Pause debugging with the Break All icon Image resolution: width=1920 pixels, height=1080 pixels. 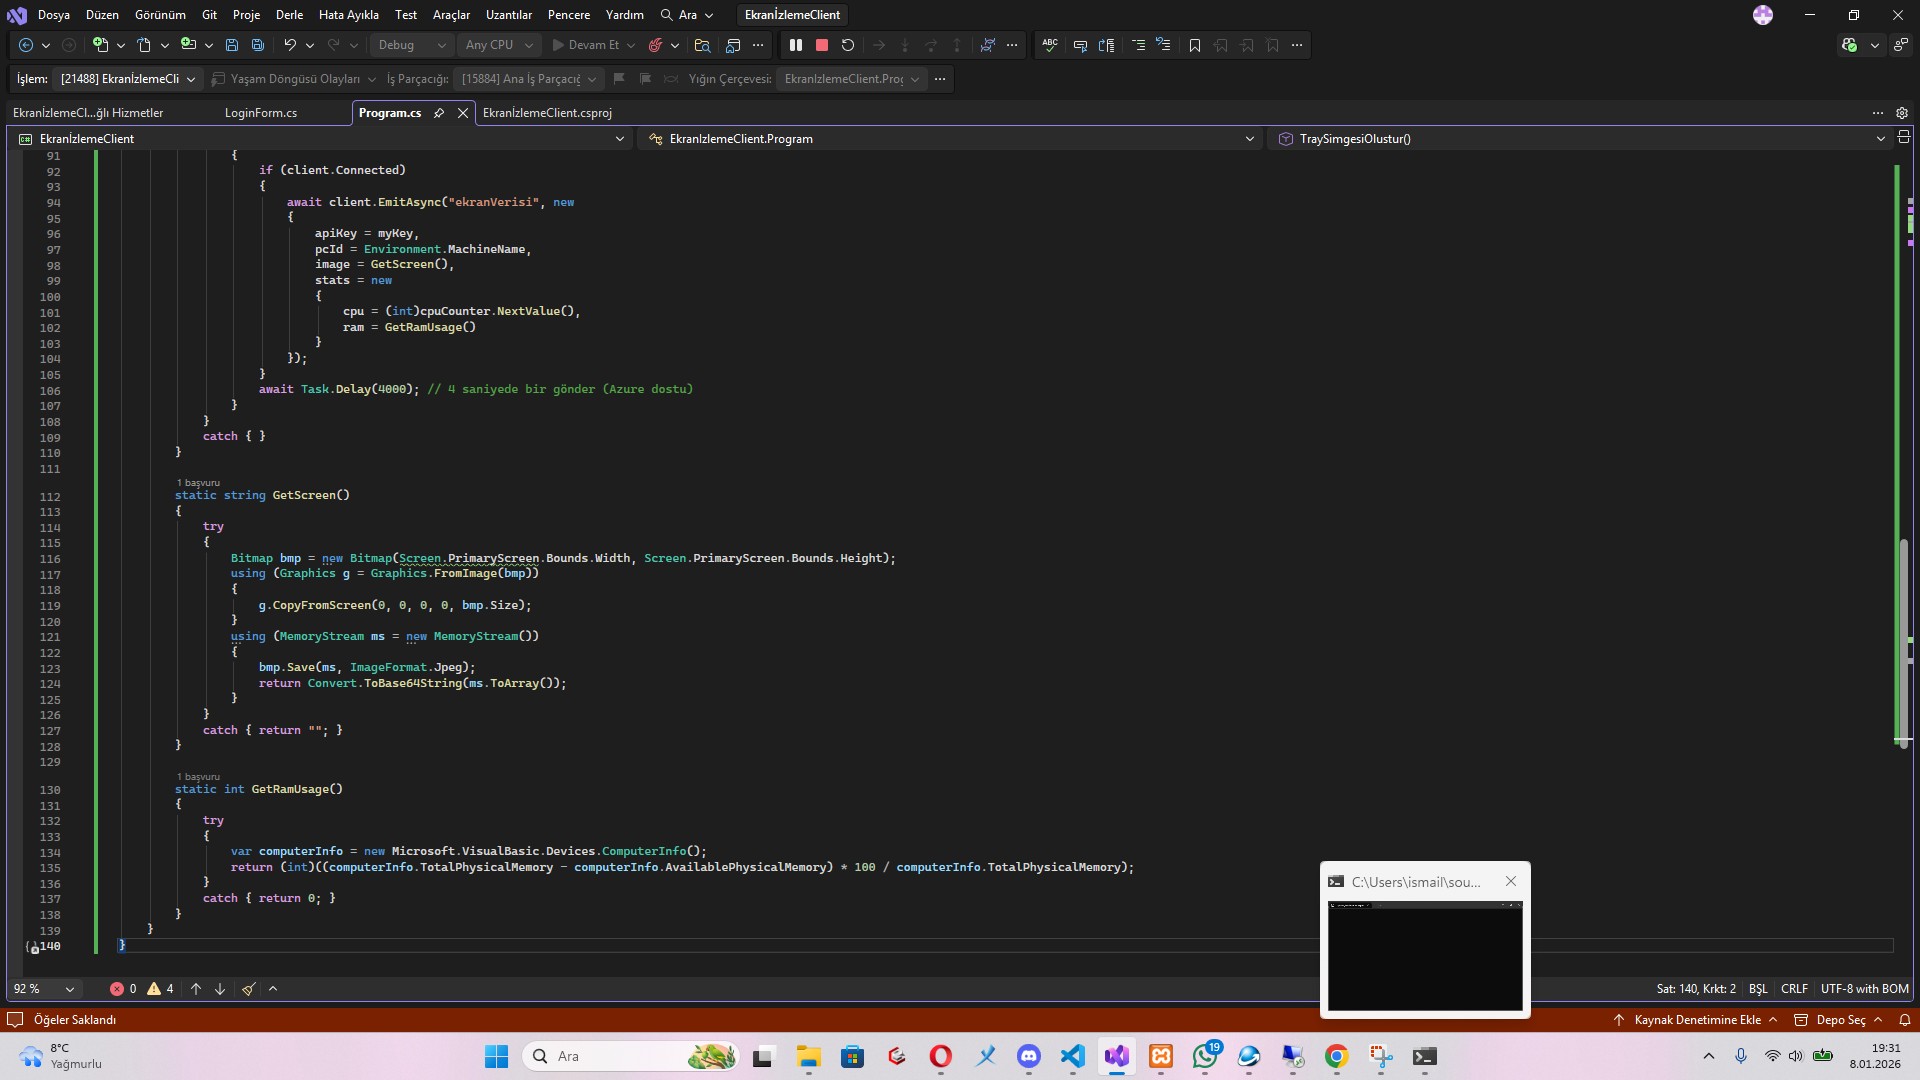pos(796,45)
